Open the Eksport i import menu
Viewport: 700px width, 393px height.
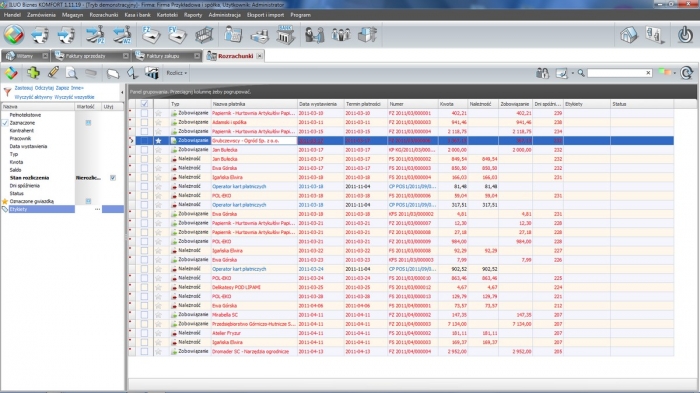coord(265,15)
